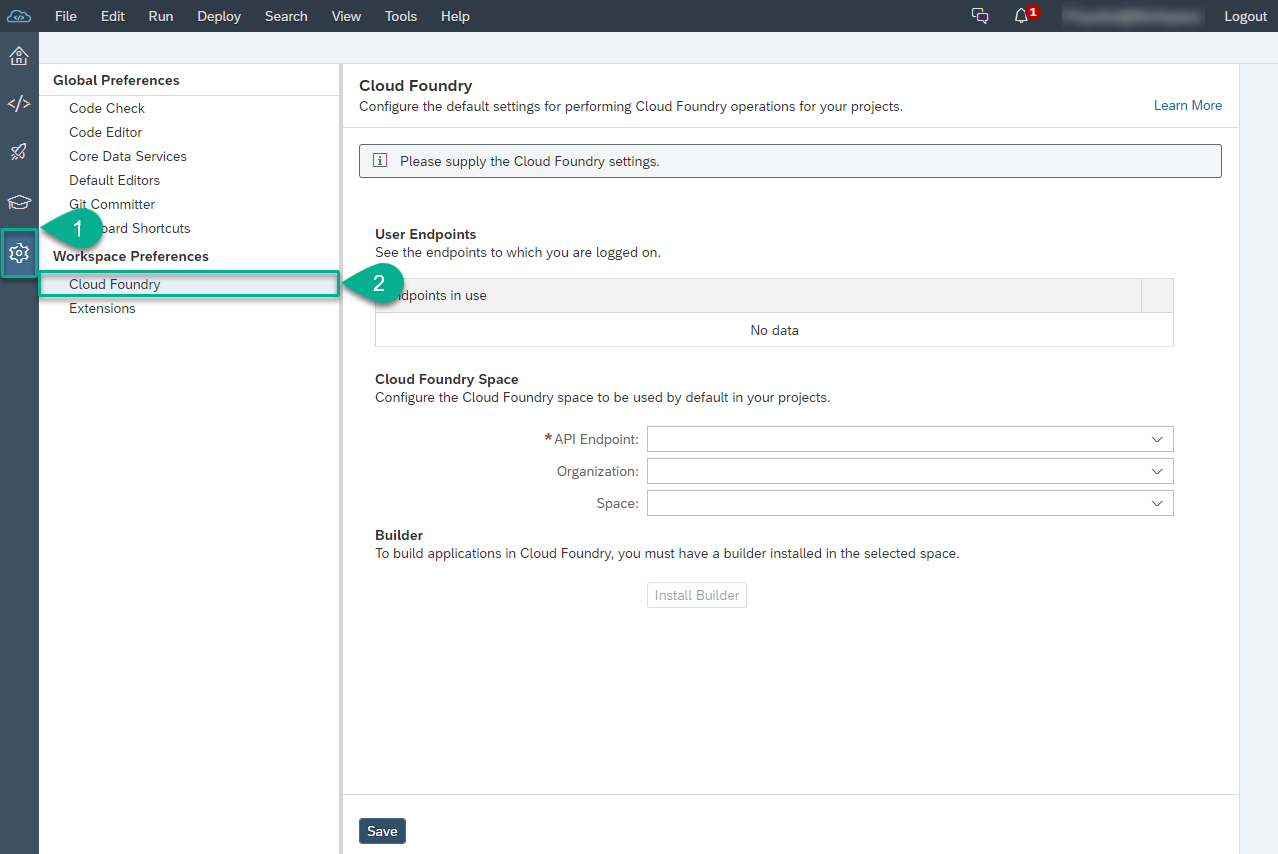
Task: Click the No data table row
Action: tap(774, 330)
